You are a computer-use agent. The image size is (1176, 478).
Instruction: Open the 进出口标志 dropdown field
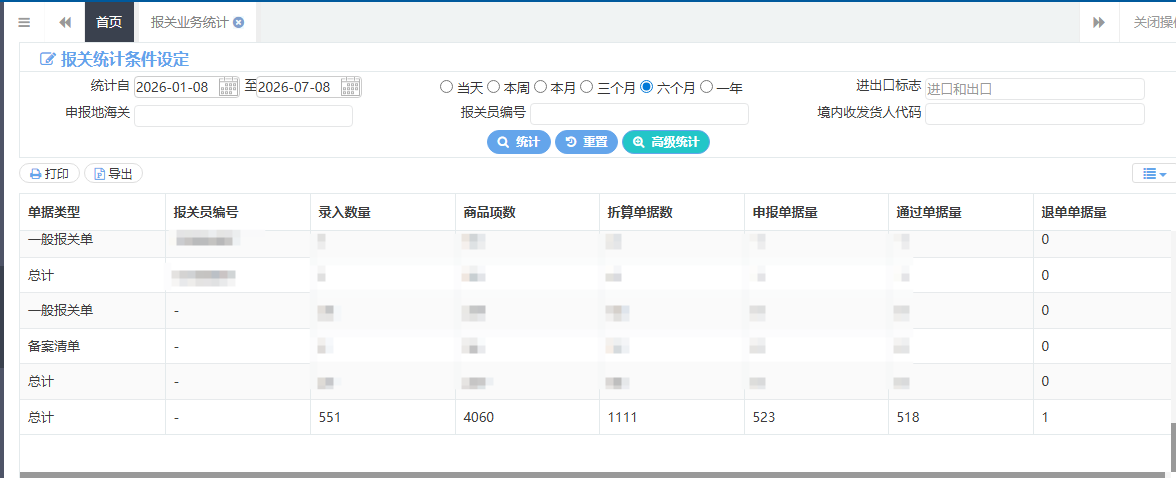coord(1035,89)
